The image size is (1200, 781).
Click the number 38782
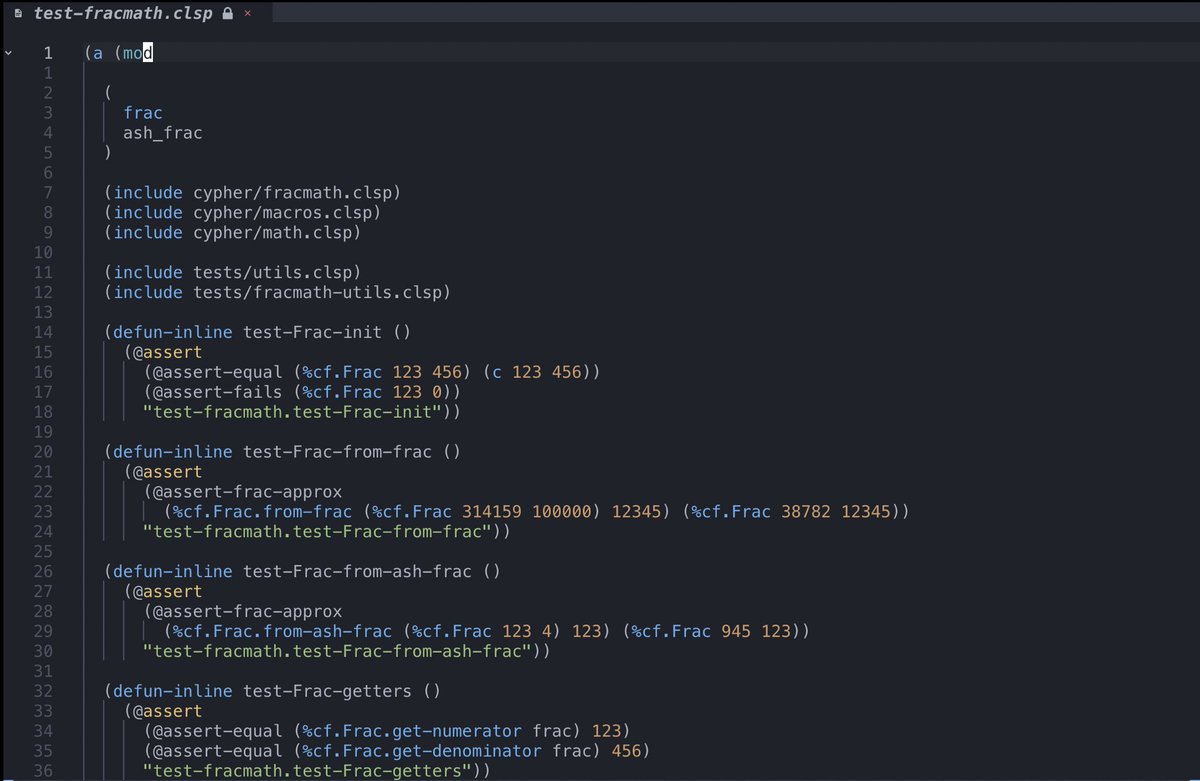pos(805,512)
